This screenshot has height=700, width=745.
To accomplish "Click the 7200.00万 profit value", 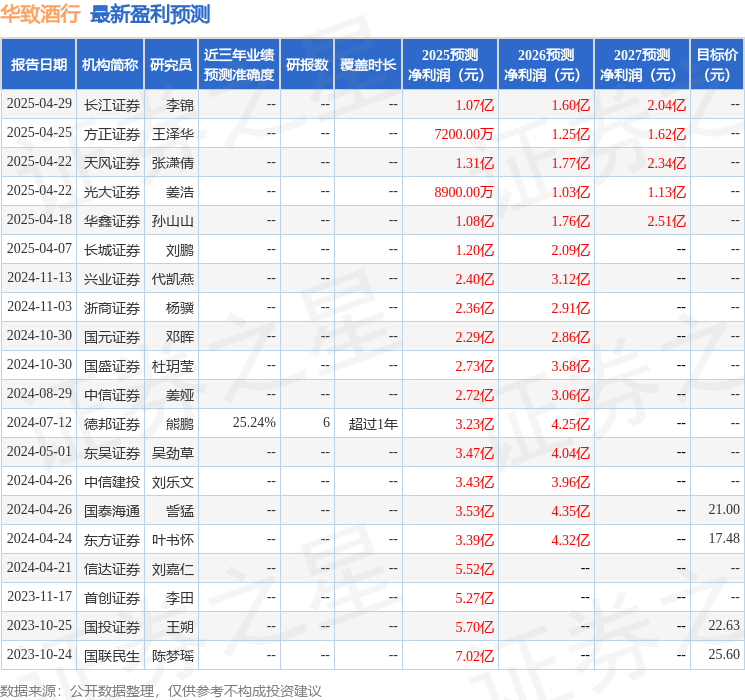I will click(x=464, y=134).
